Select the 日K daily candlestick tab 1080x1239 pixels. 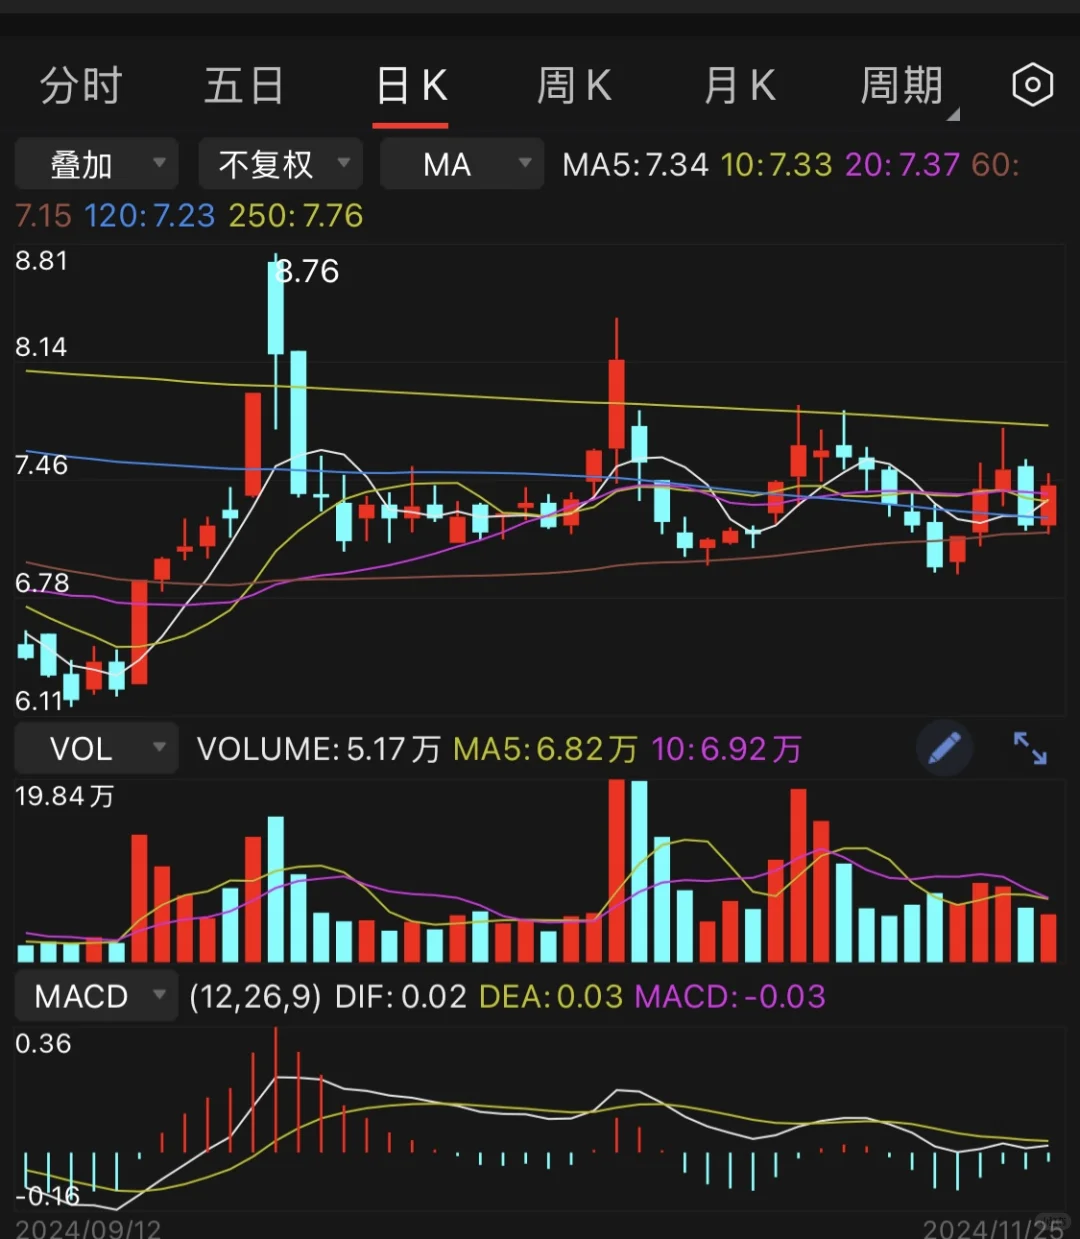pyautogui.click(x=411, y=86)
